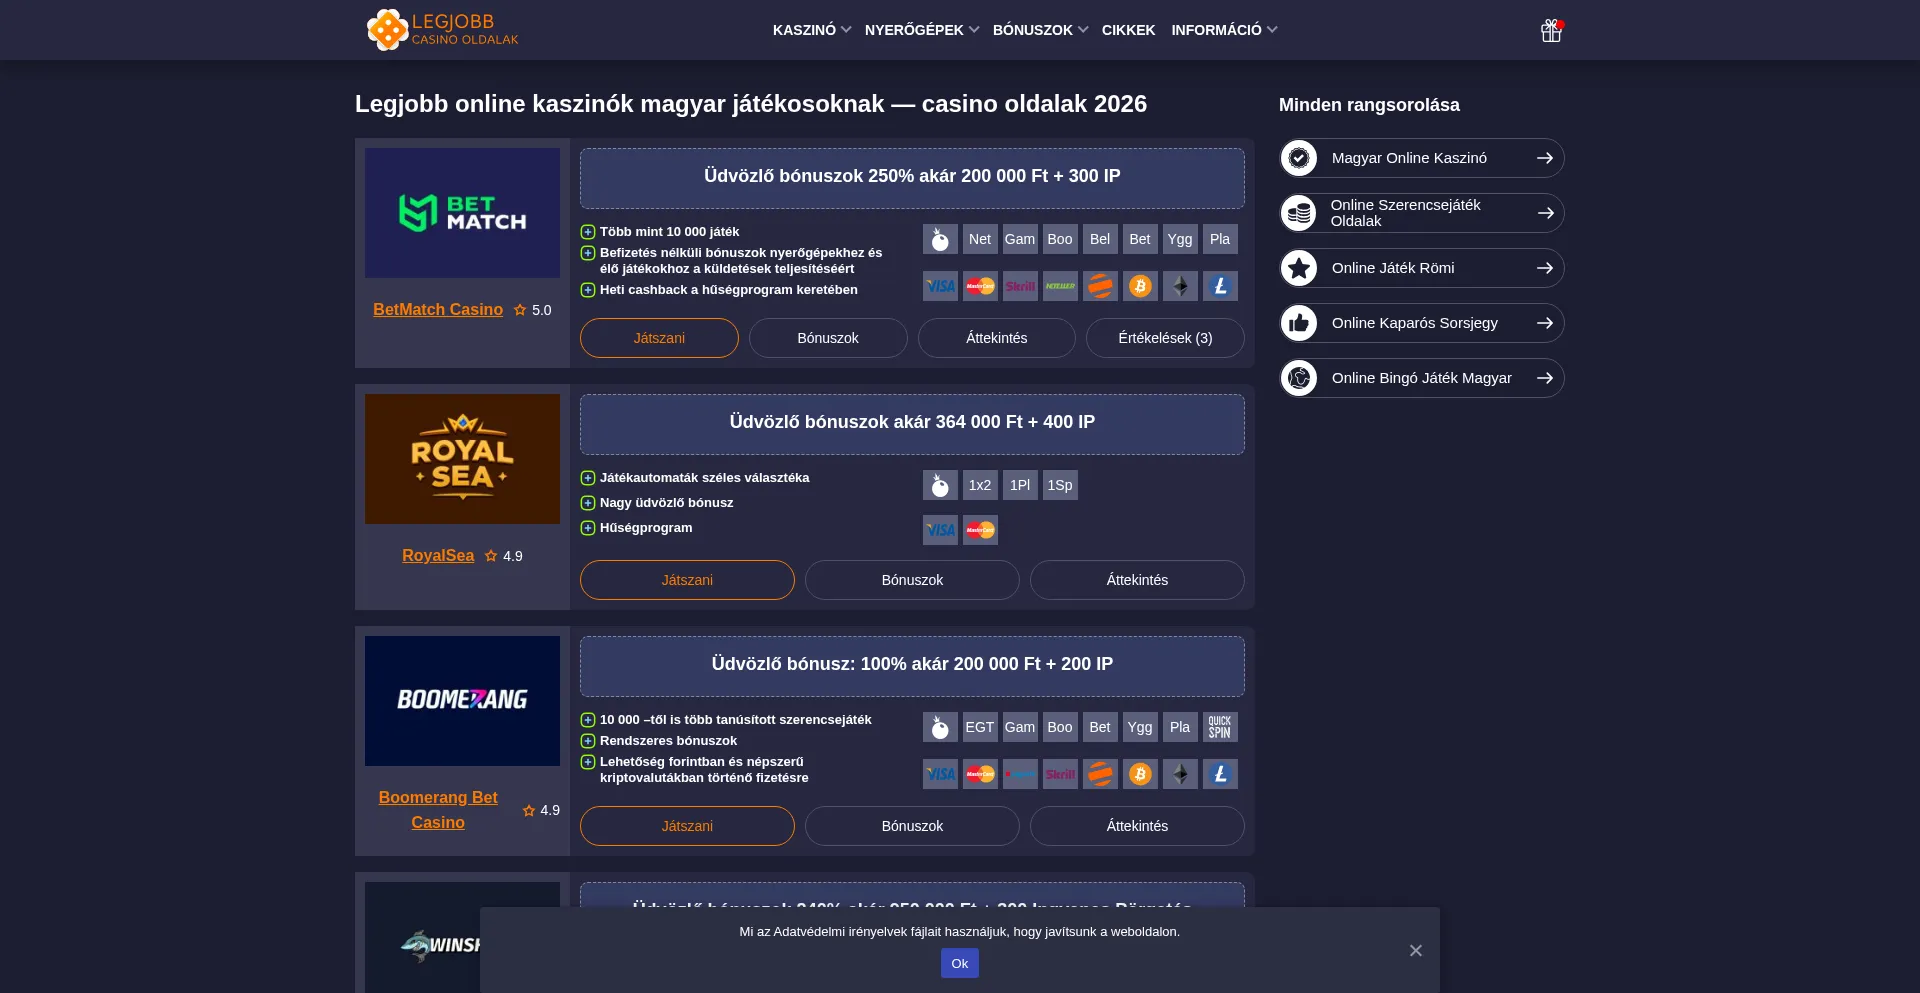The image size is (1920, 993).
Task: Click the Royal Sea logo thumbnail
Action: point(462,459)
